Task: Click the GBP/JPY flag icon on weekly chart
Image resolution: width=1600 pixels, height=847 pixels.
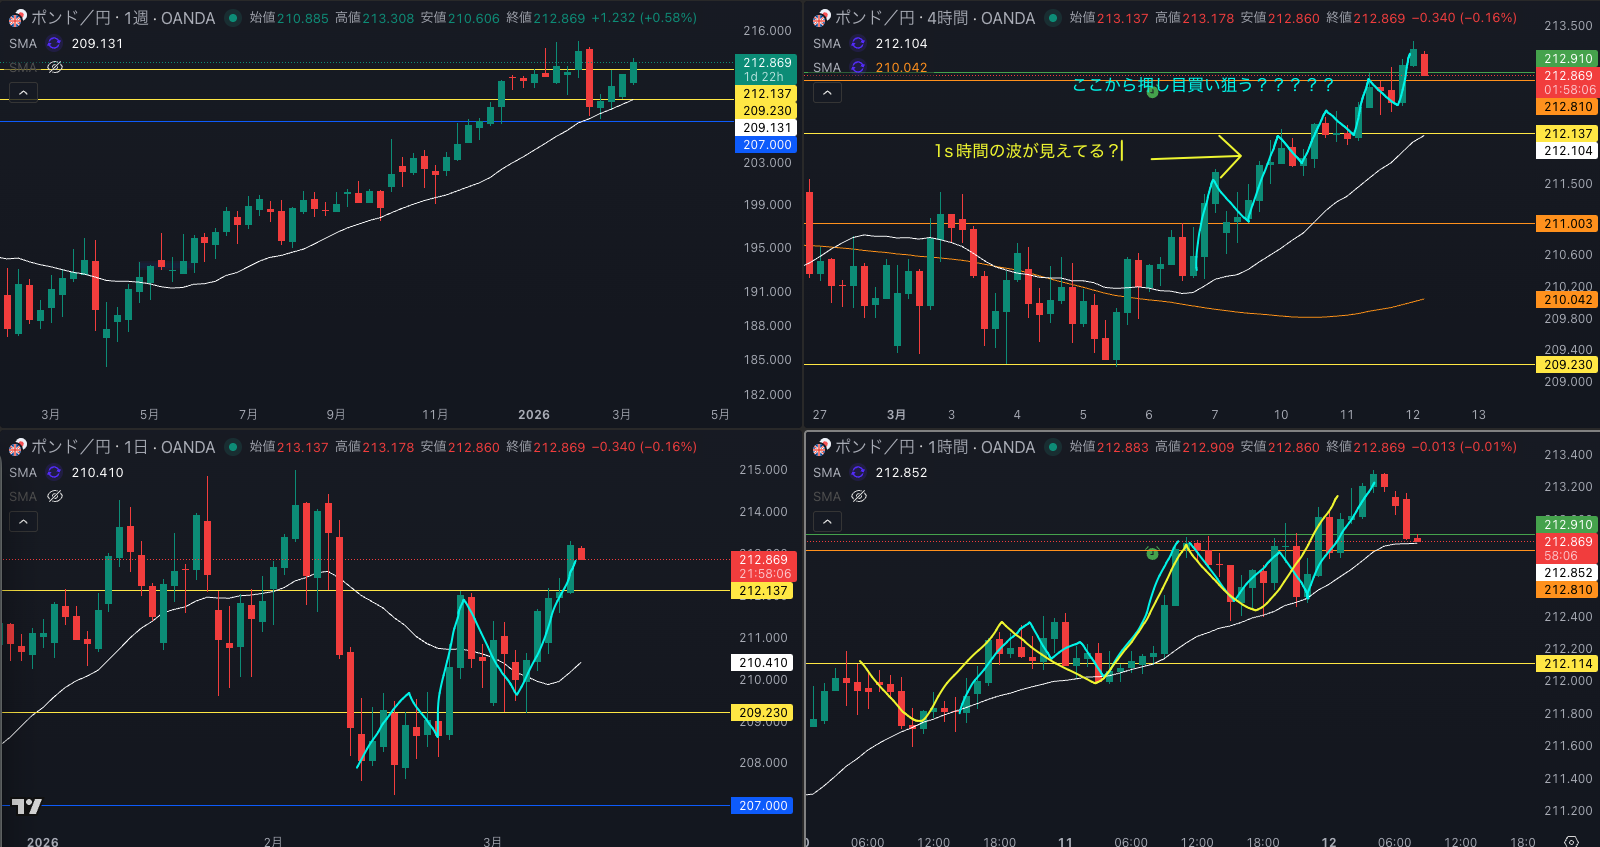Action: (x=17, y=18)
